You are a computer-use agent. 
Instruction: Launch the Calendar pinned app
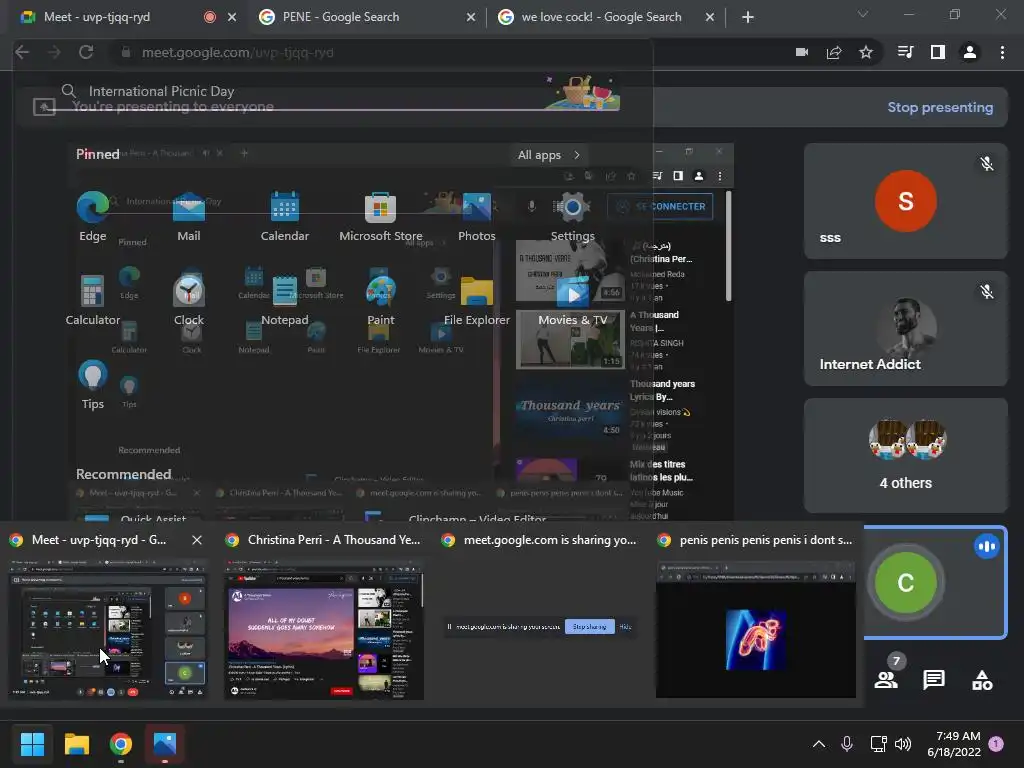pyautogui.click(x=285, y=216)
